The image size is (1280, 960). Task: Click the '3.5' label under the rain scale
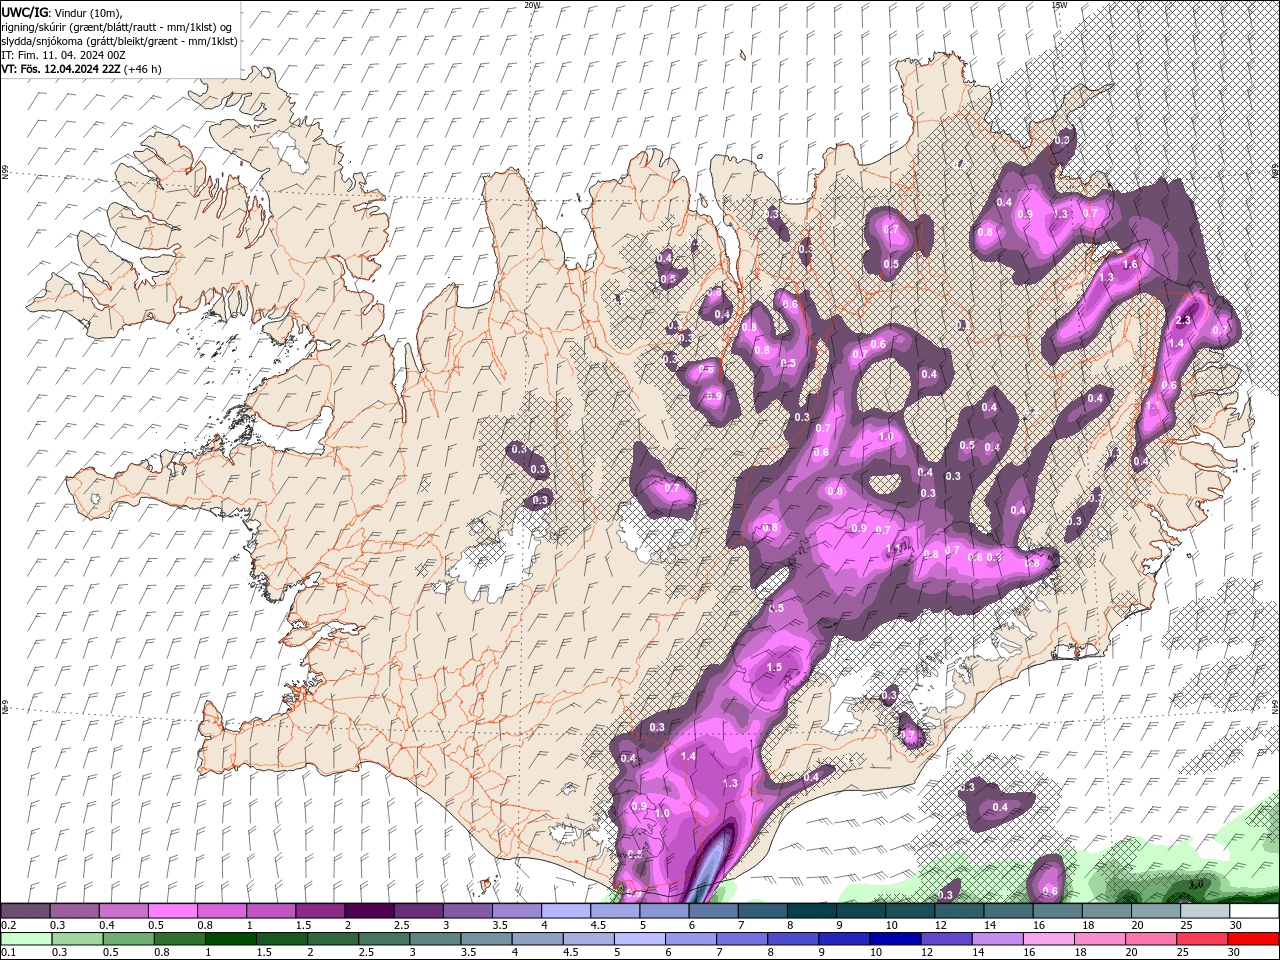468,953
